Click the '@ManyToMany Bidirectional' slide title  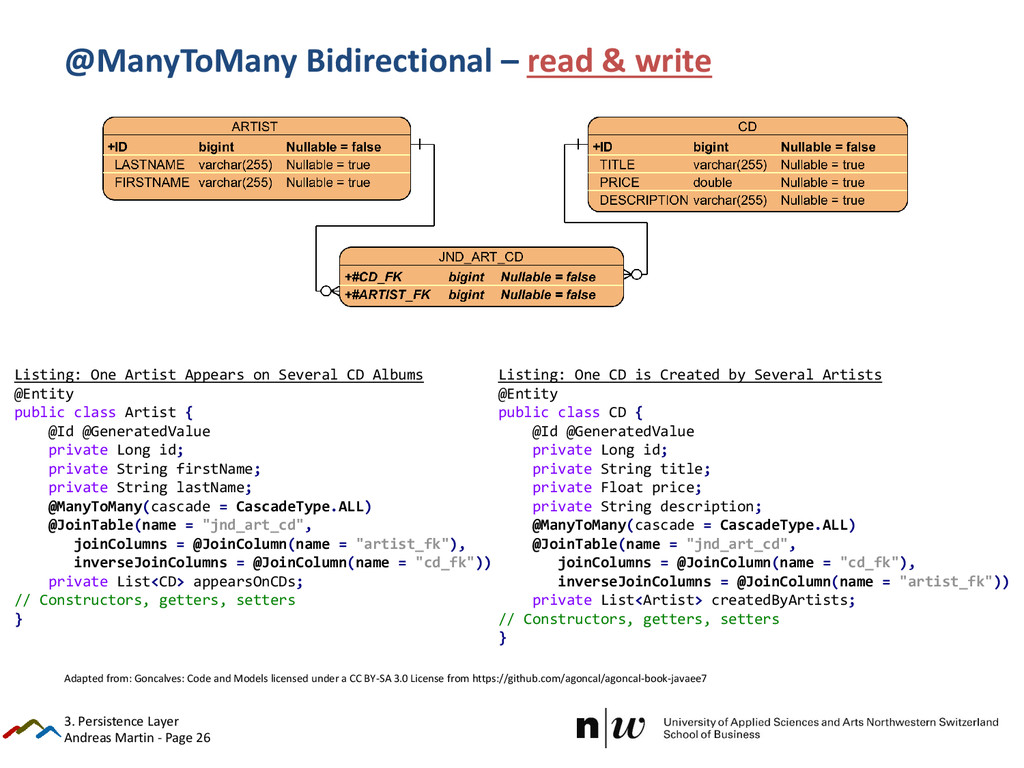click(278, 61)
